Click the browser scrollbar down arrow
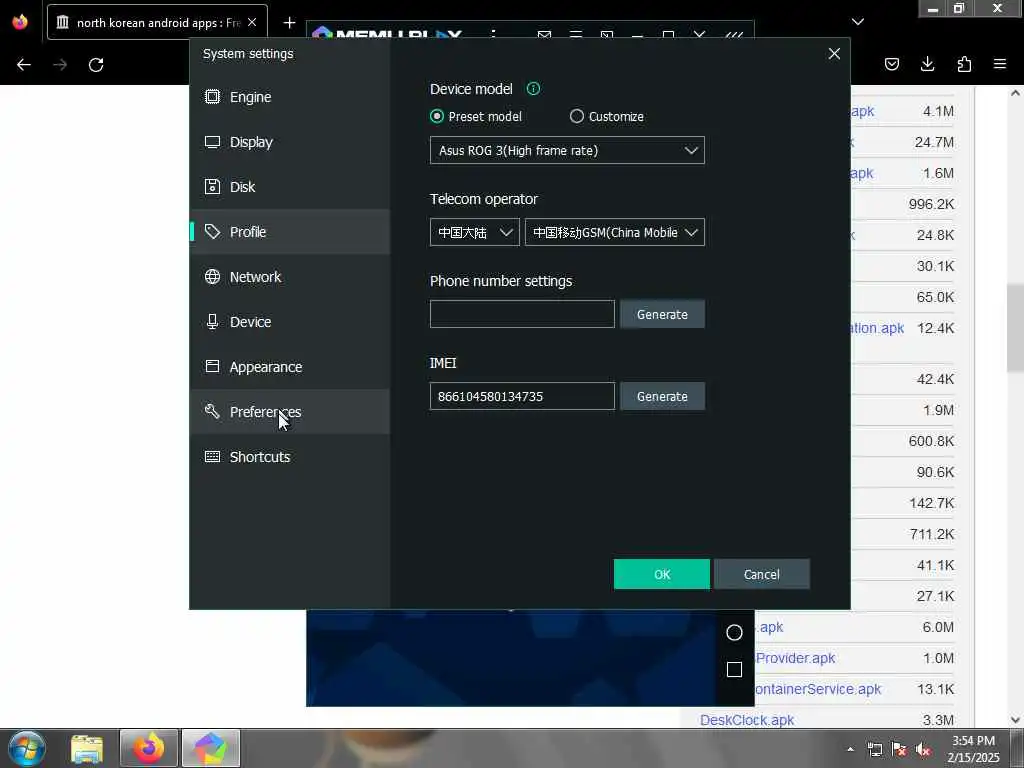1024x768 pixels. [x=1015, y=720]
